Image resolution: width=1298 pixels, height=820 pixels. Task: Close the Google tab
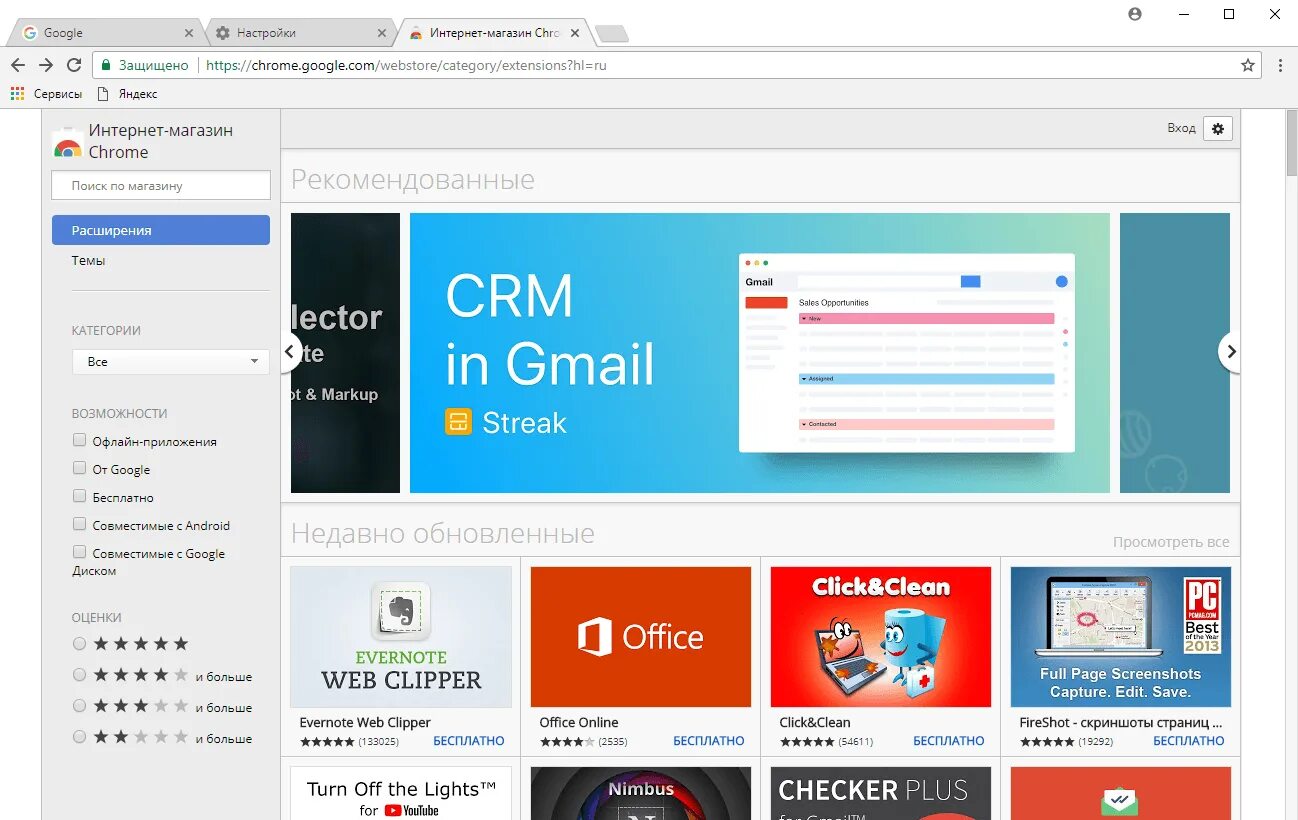pyautogui.click(x=189, y=33)
